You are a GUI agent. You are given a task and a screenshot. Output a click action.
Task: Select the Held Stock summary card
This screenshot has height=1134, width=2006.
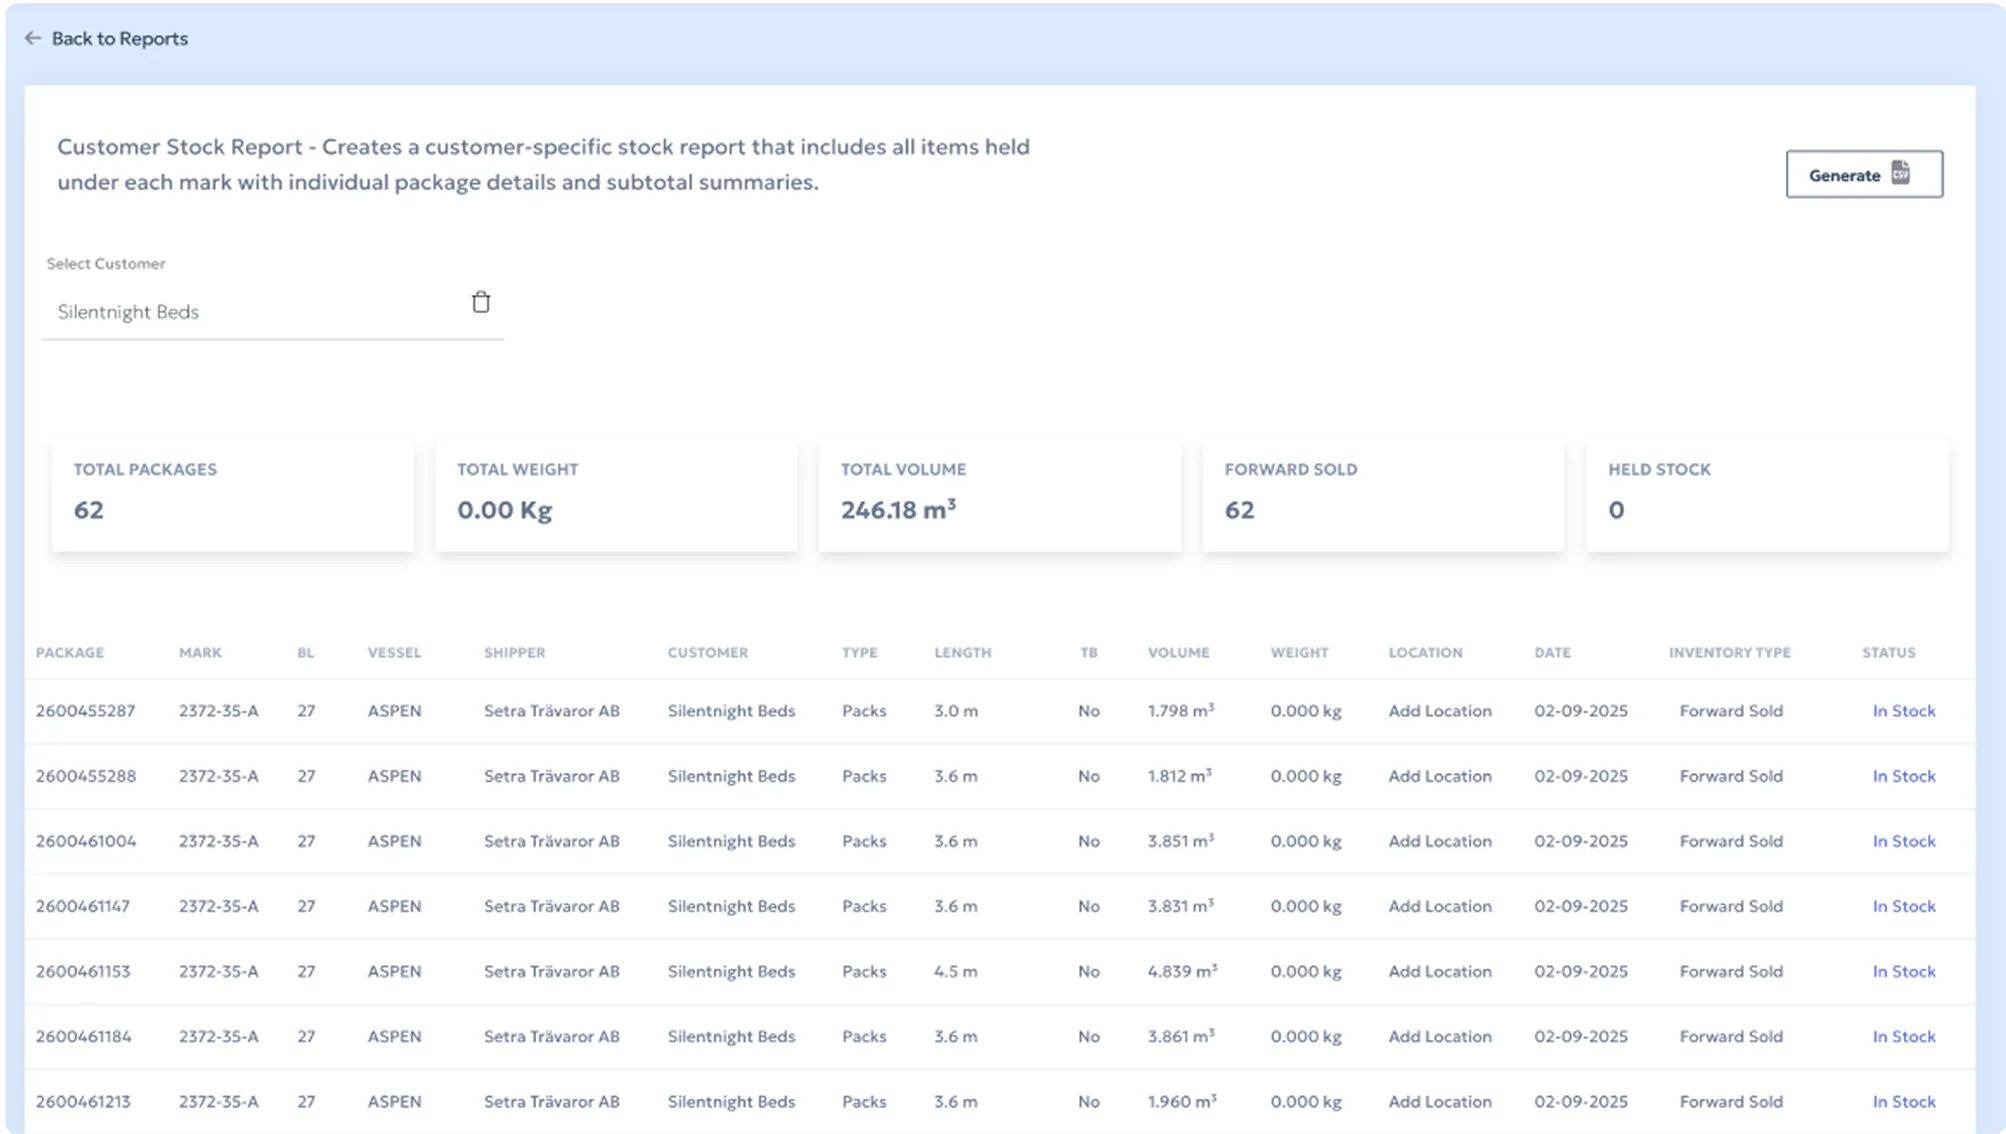[x=1766, y=493]
